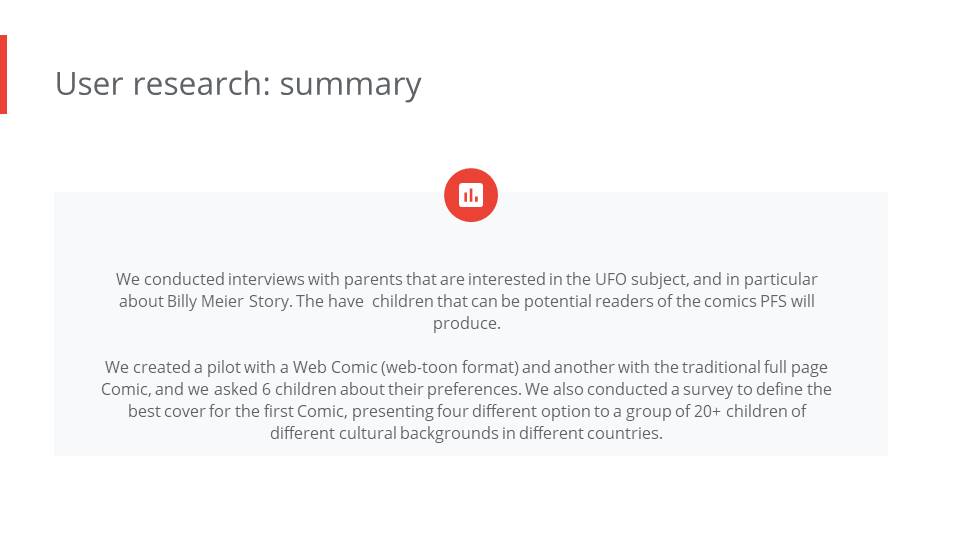Click the "(web-toon format)" parenthetical

(449, 367)
